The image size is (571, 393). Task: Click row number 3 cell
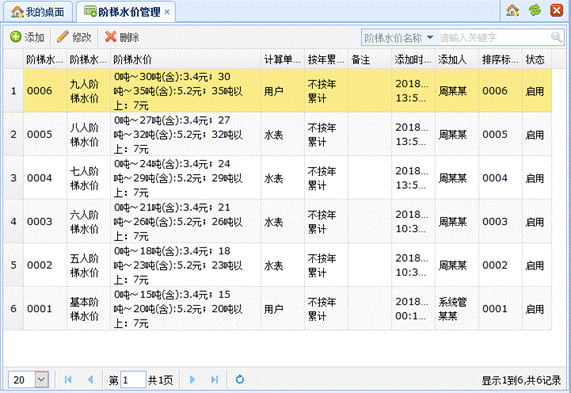pyautogui.click(x=13, y=178)
